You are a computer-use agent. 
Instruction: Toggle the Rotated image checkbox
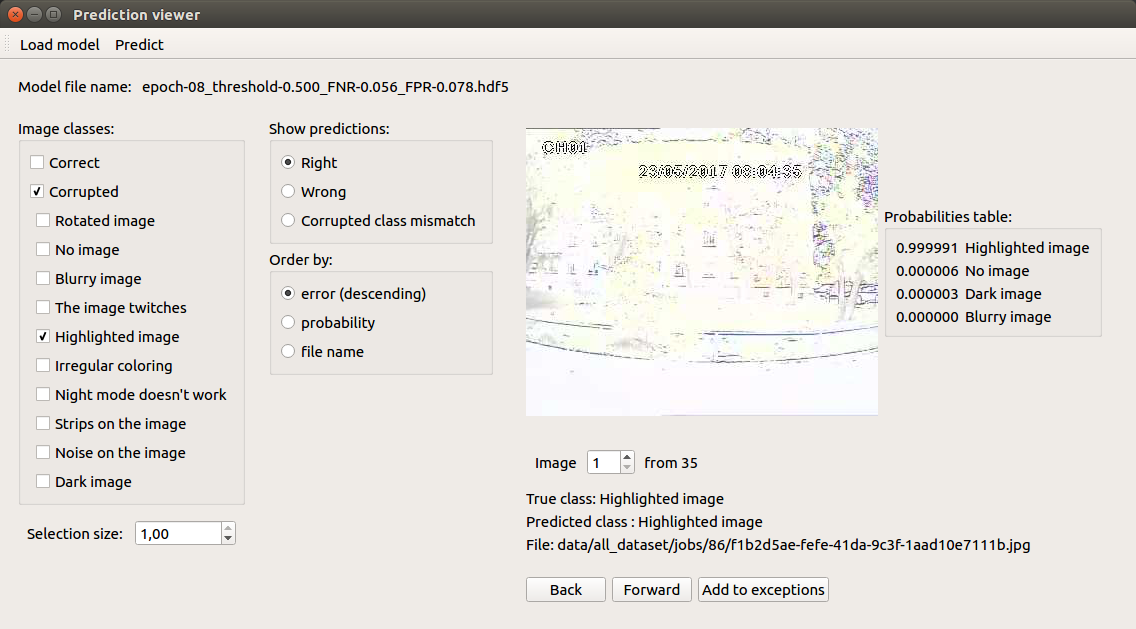click(43, 221)
